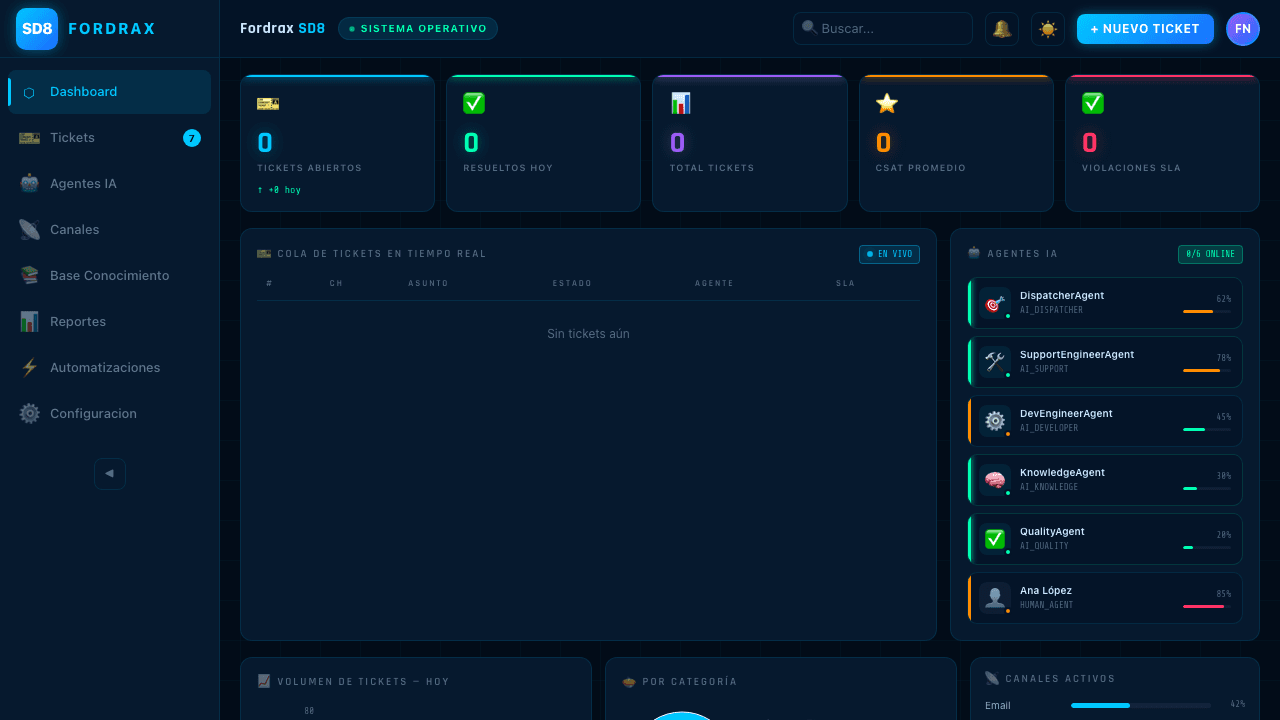The width and height of the screenshot is (1280, 720).
Task: Collapse the sidebar with the arrow button
Action: (x=110, y=473)
